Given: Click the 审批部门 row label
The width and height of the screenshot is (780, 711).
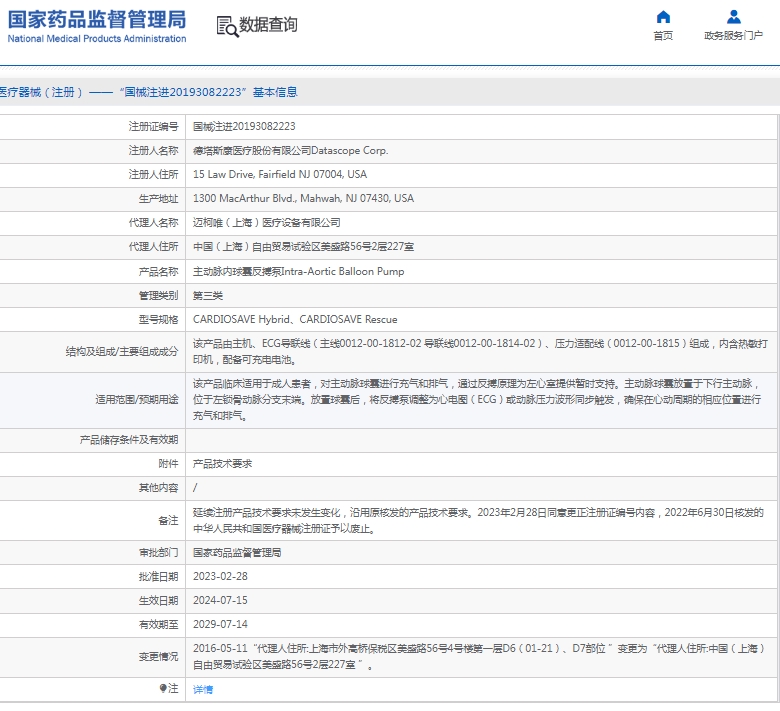Looking at the screenshot, I should click(158, 552).
